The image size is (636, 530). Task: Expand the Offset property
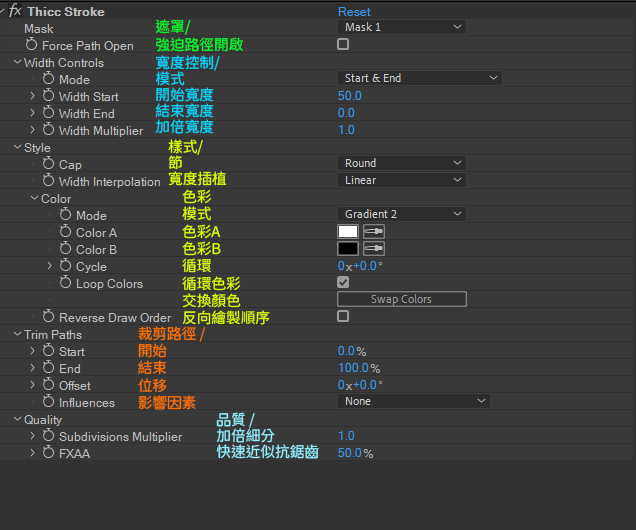pyautogui.click(x=32, y=385)
